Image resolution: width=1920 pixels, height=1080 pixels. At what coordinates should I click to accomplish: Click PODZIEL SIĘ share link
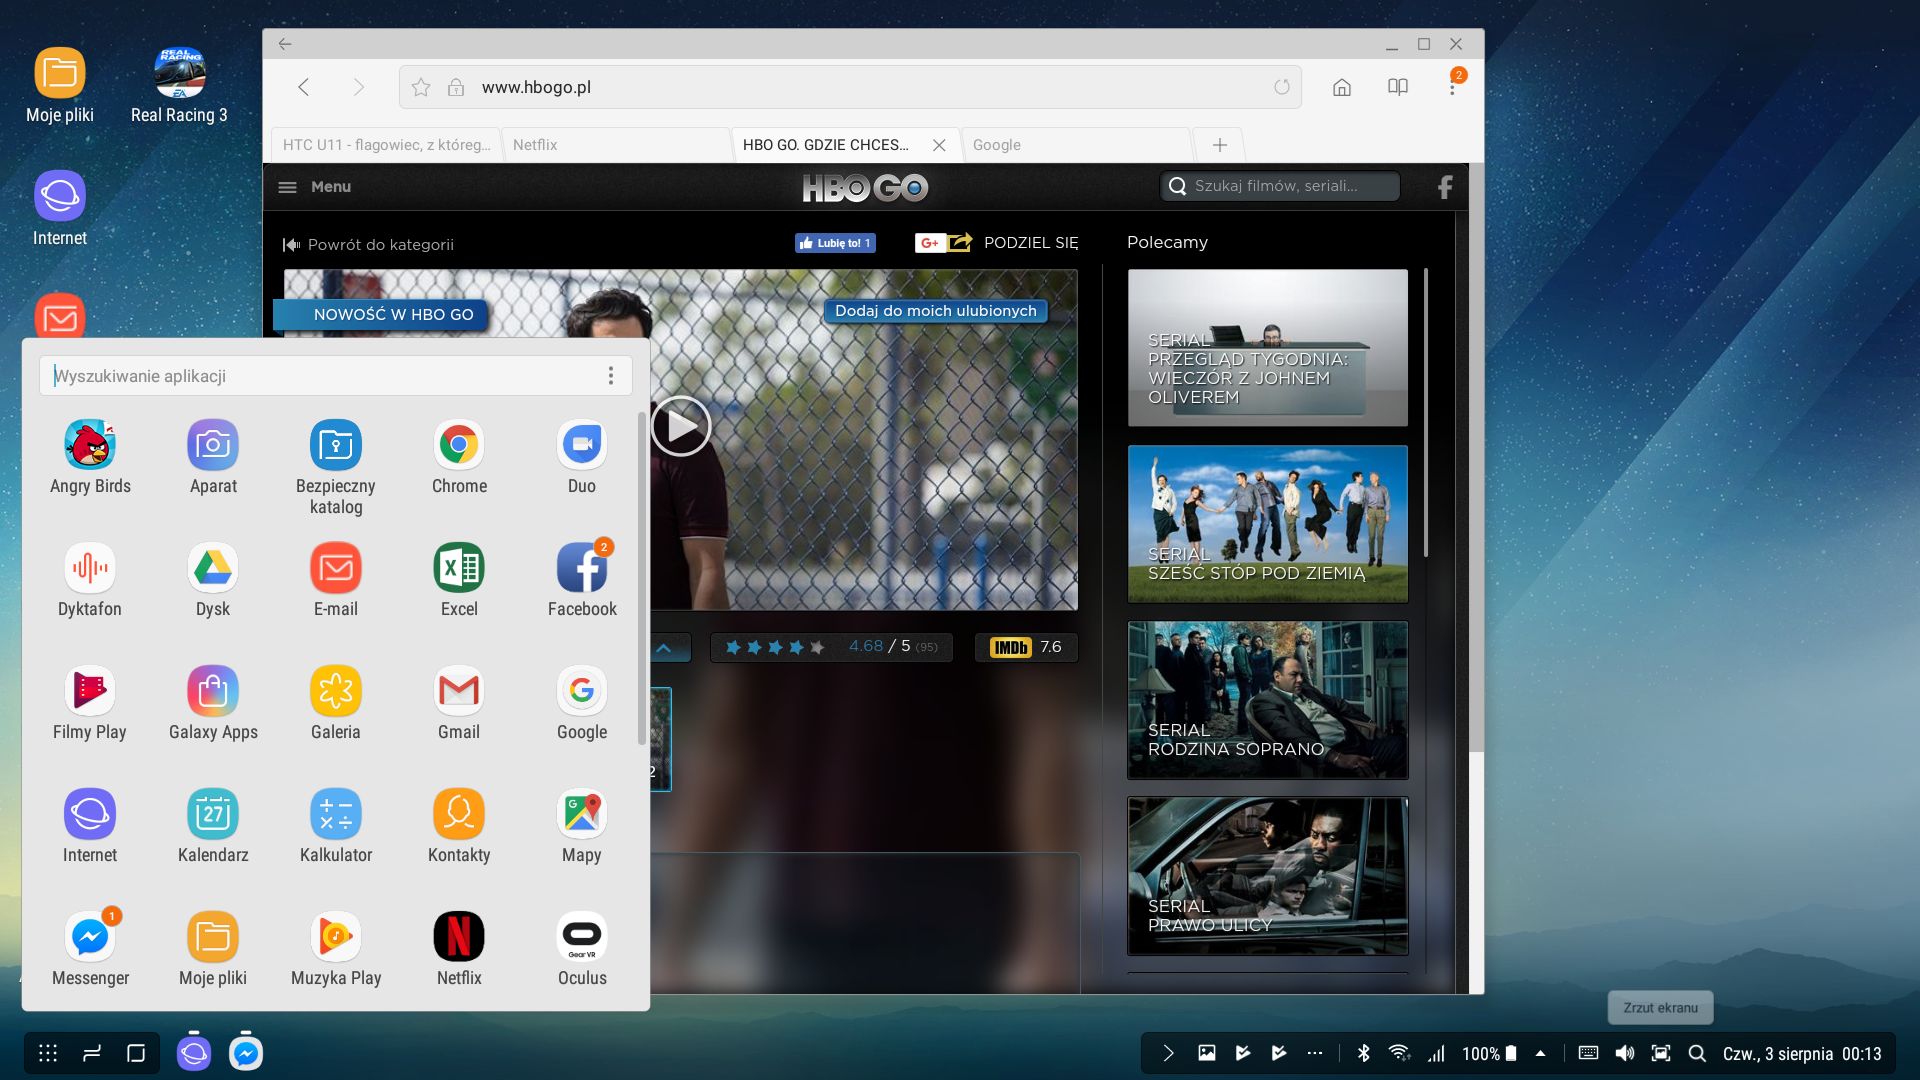(x=1031, y=242)
